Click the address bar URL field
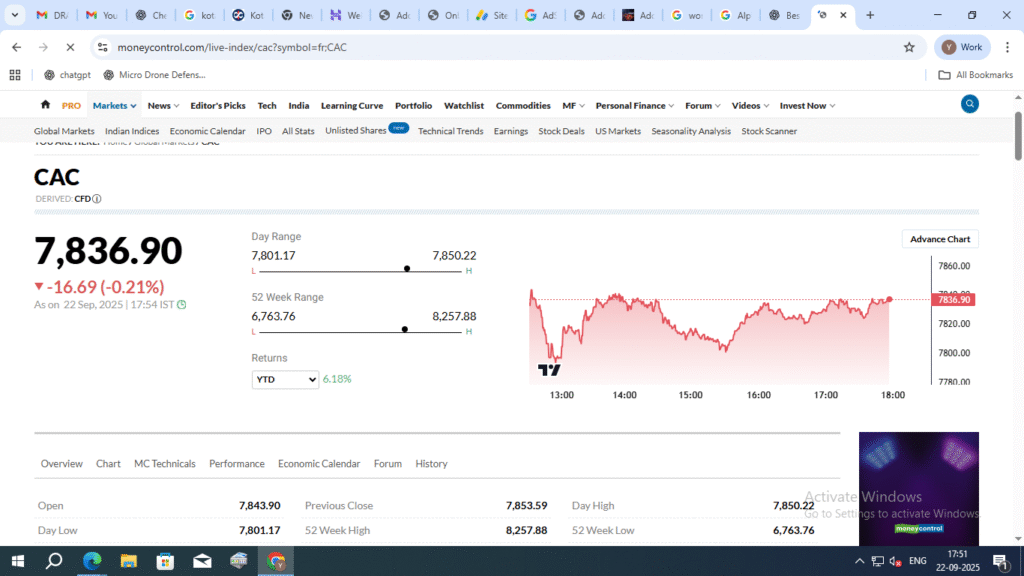The width and height of the screenshot is (1024, 576). [x=500, y=47]
